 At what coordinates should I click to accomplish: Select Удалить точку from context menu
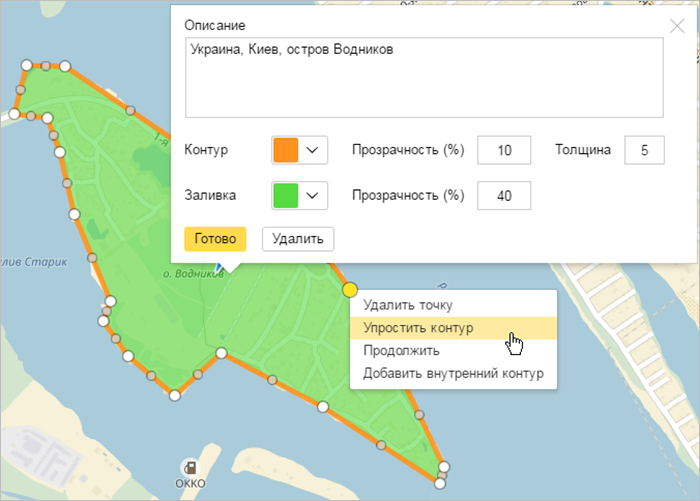pos(408,305)
